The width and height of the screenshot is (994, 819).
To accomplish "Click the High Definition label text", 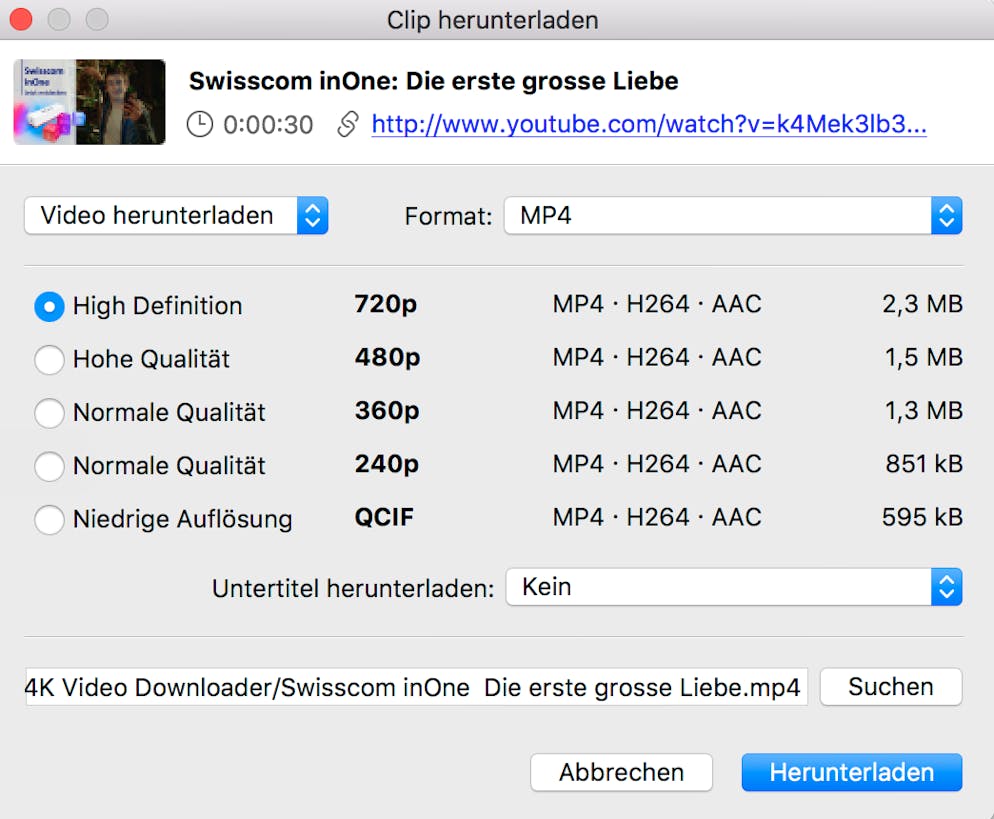I will [x=157, y=306].
